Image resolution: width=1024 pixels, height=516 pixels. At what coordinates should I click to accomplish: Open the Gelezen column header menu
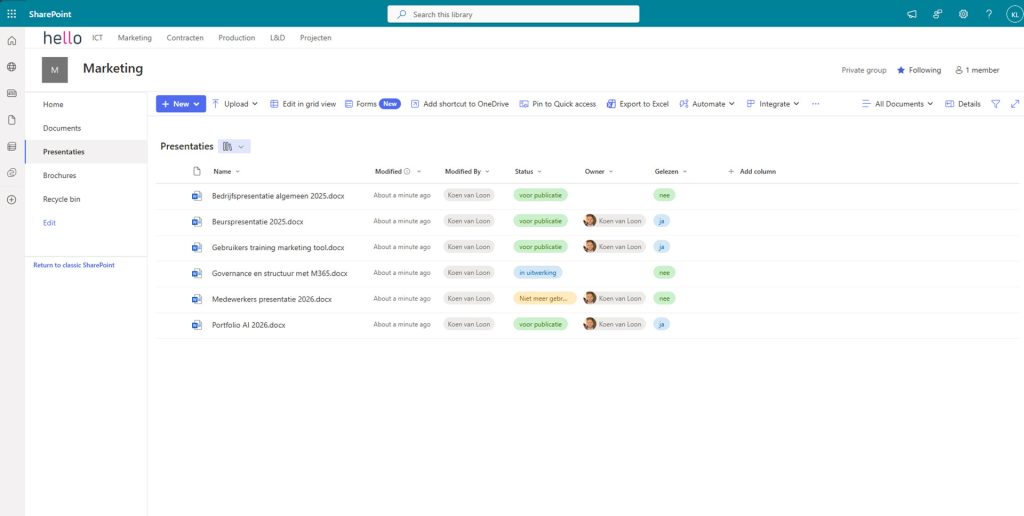pyautogui.click(x=671, y=171)
